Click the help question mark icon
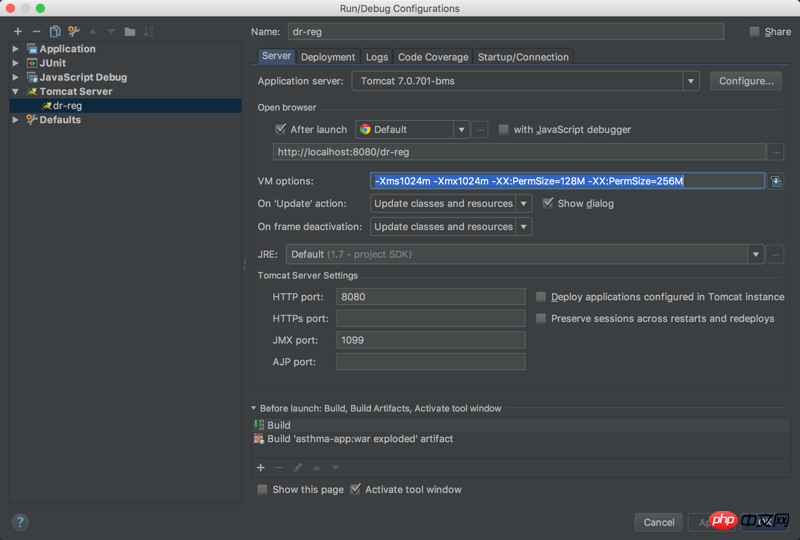 pos(20,522)
